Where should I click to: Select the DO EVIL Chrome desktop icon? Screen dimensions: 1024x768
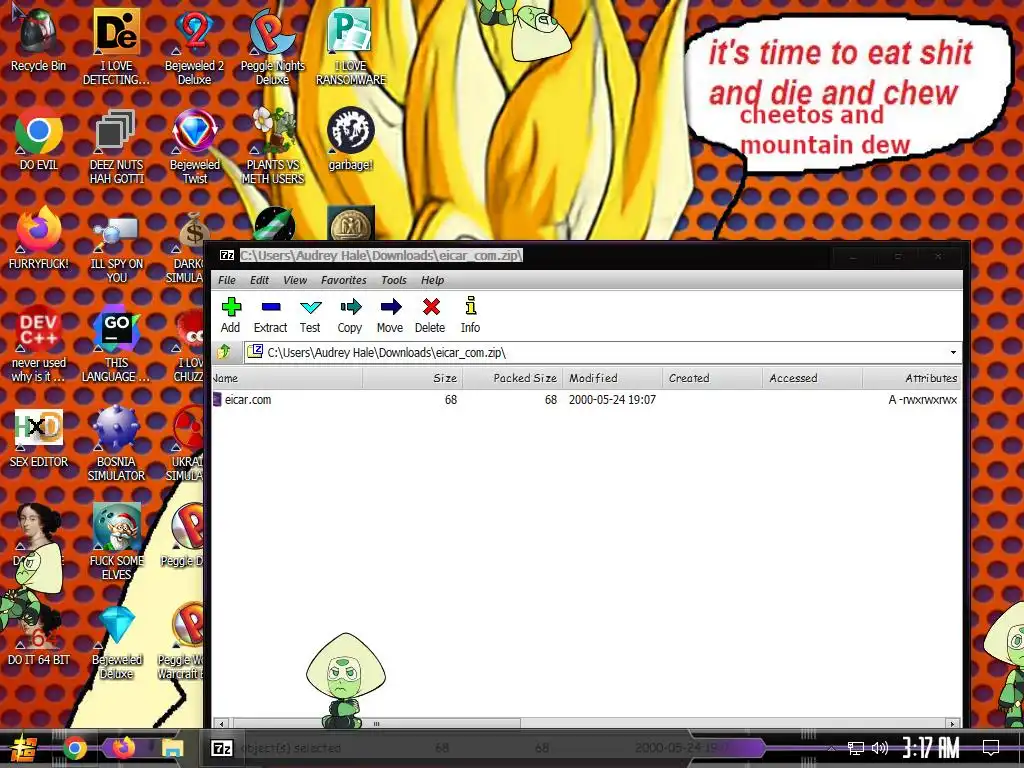(39, 139)
